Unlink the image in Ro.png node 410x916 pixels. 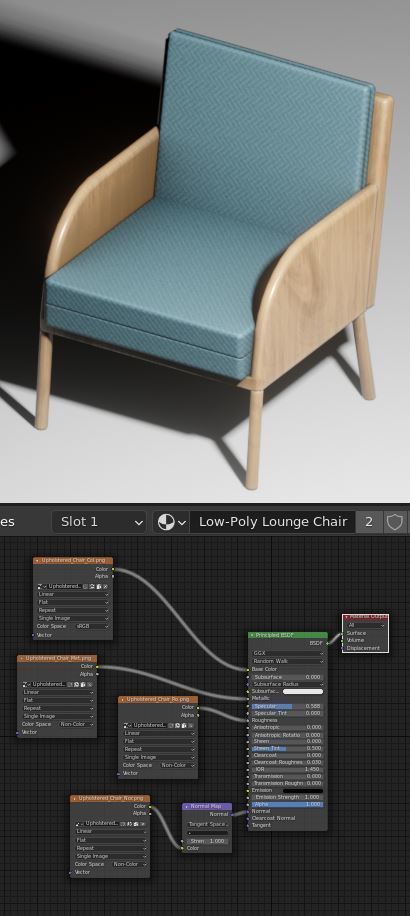(191, 725)
